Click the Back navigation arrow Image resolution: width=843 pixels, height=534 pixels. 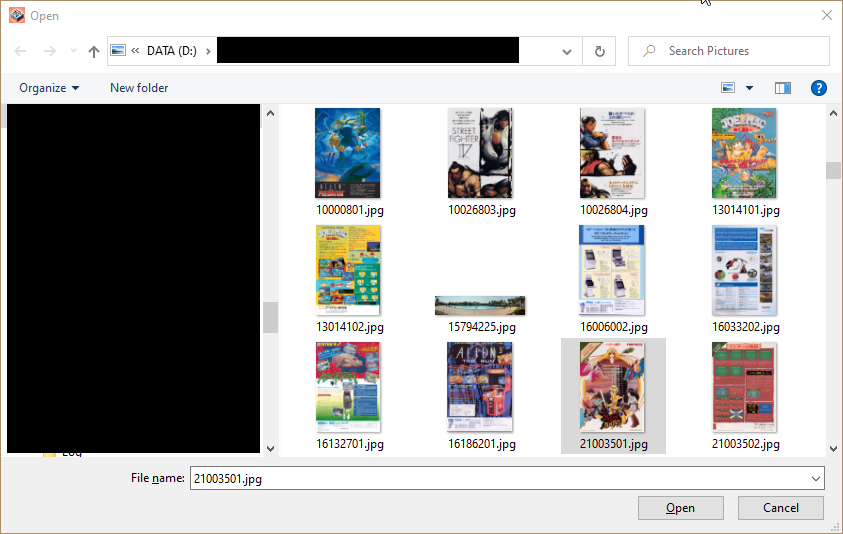click(20, 51)
